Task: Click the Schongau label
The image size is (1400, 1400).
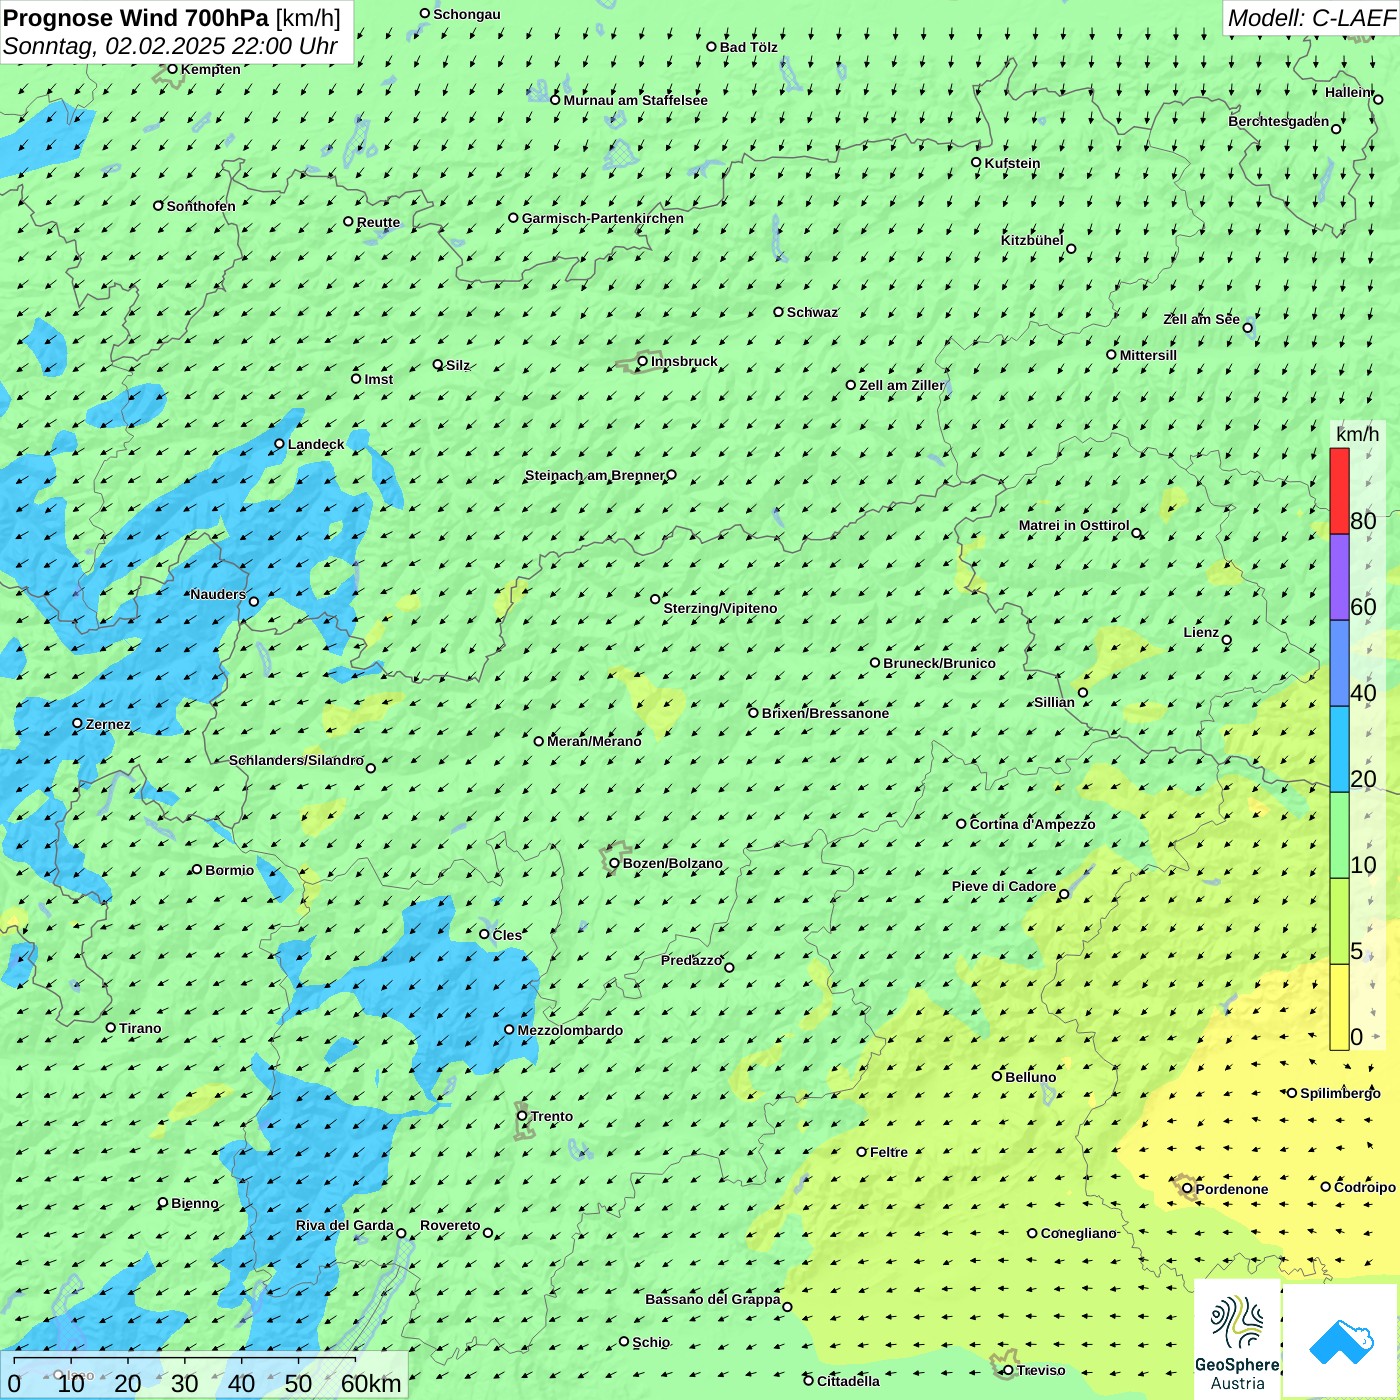Action: tap(467, 14)
